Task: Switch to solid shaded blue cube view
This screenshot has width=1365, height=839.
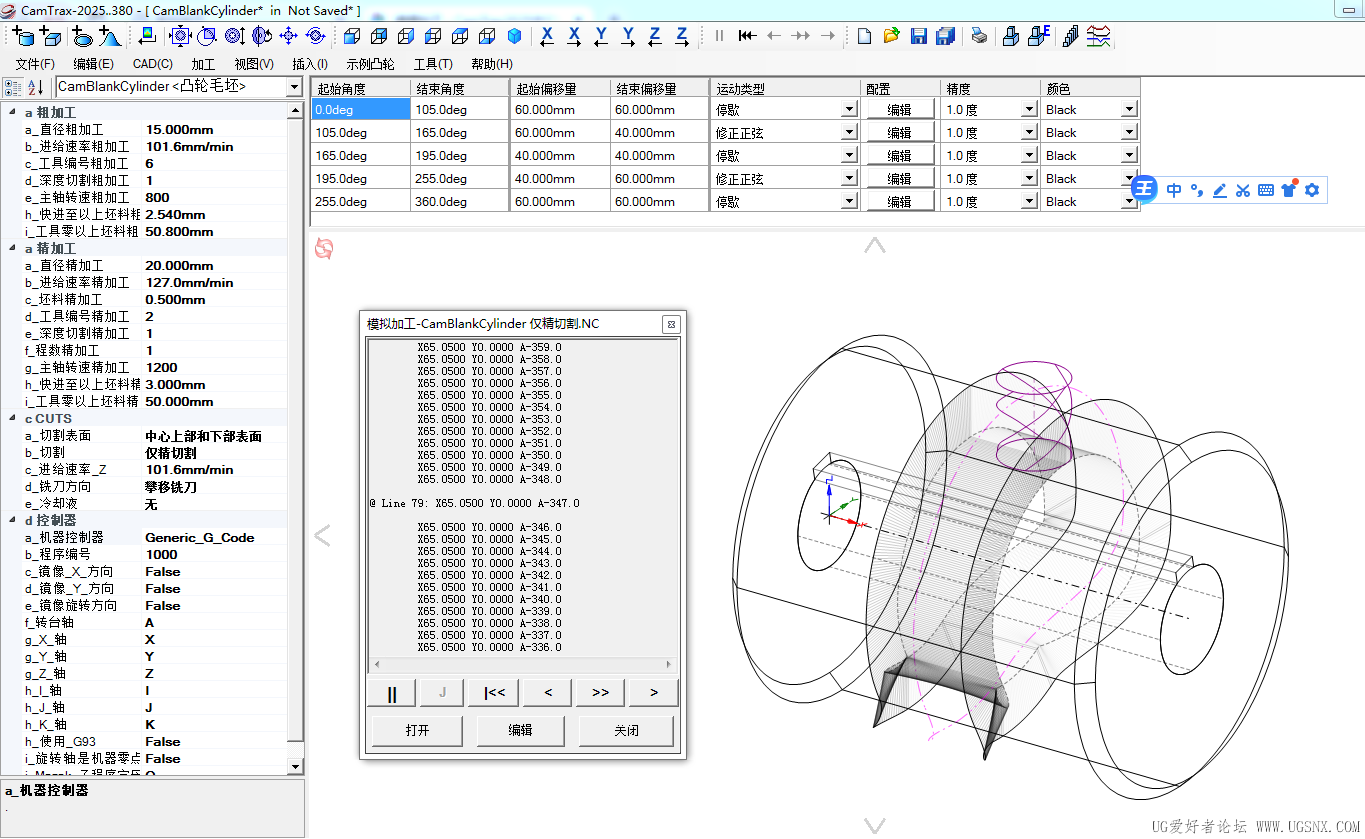Action: pyautogui.click(x=514, y=36)
